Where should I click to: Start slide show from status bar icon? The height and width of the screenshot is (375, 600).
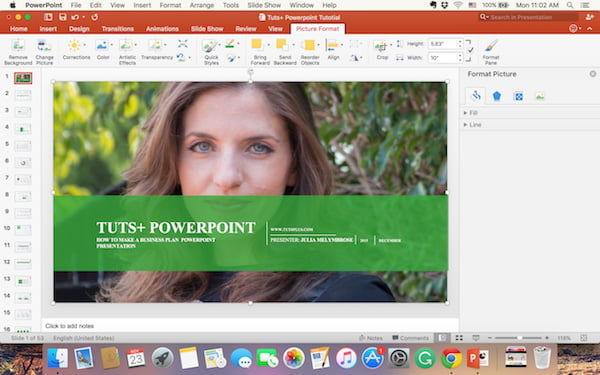[x=476, y=338]
